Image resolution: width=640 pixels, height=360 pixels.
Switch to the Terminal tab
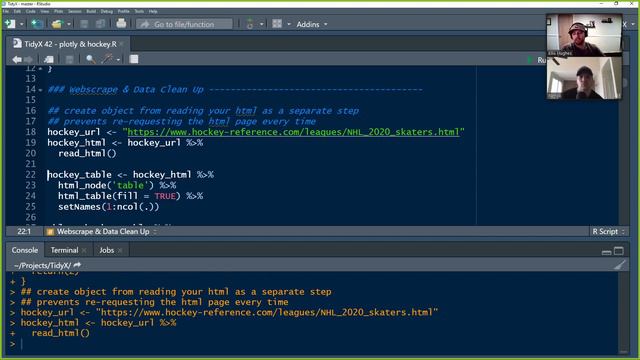[64, 250]
